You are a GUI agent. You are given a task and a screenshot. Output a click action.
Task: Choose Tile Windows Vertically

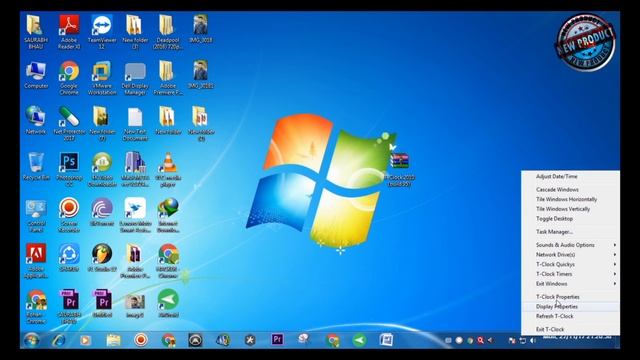[571, 209]
